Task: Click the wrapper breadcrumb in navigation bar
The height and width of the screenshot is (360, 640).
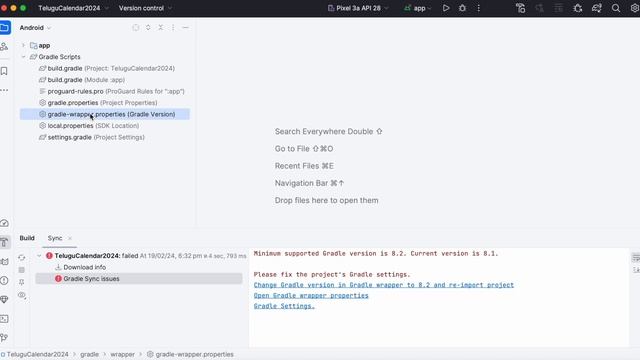Action: pos(122,354)
